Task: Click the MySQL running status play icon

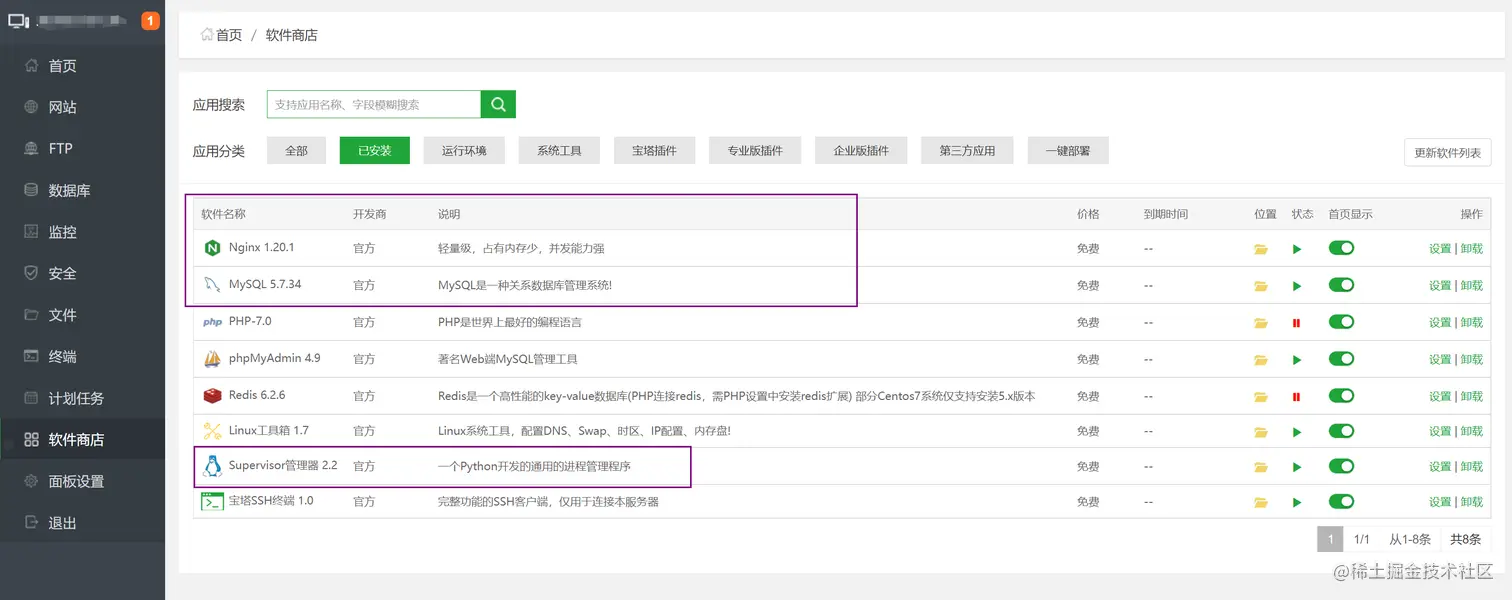Action: pos(1297,286)
